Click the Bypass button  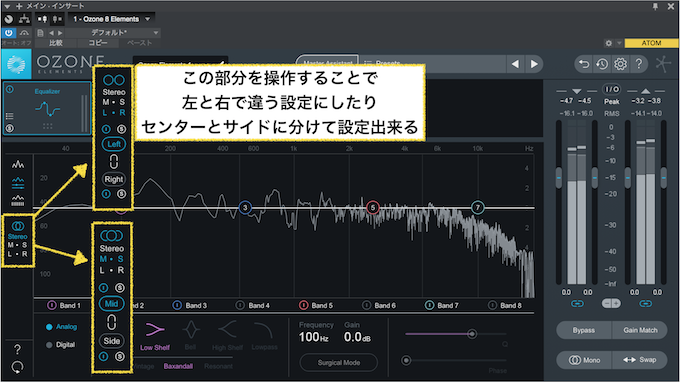(584, 330)
